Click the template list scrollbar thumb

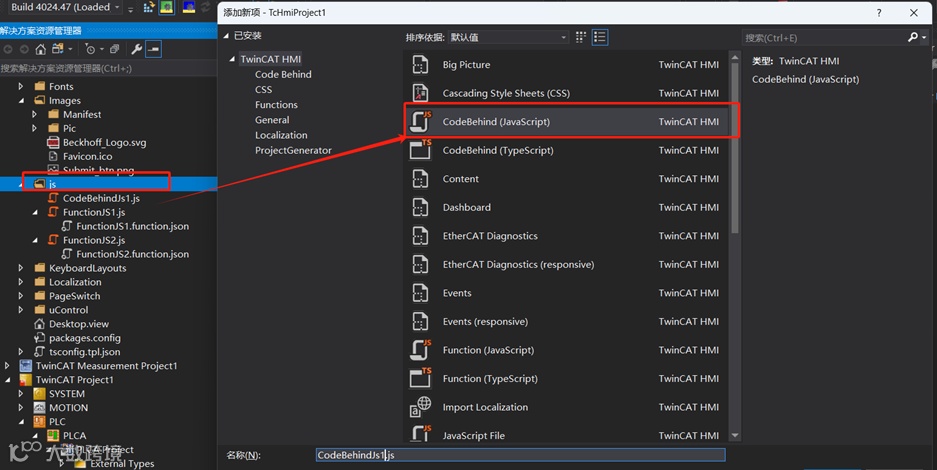[735, 148]
